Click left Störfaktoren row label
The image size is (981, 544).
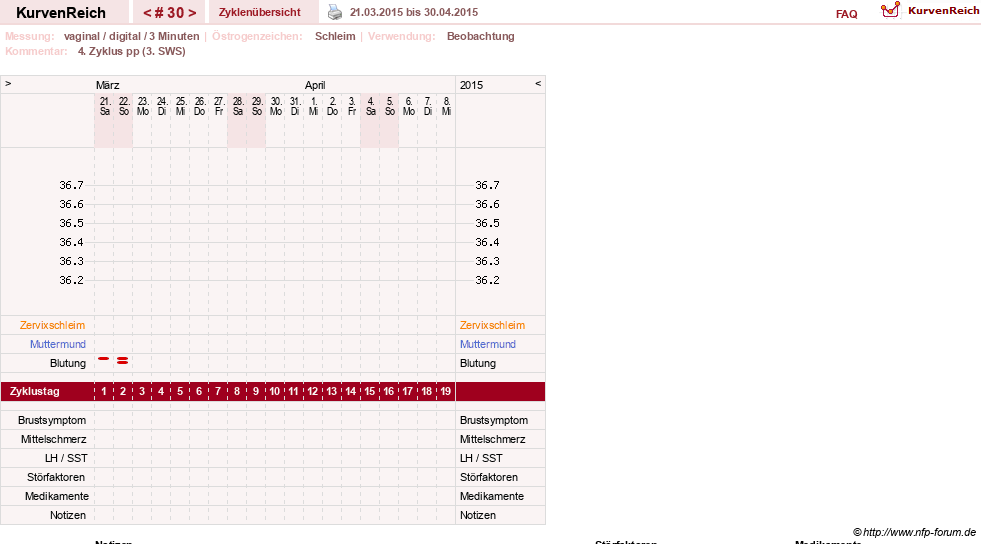(x=56, y=477)
